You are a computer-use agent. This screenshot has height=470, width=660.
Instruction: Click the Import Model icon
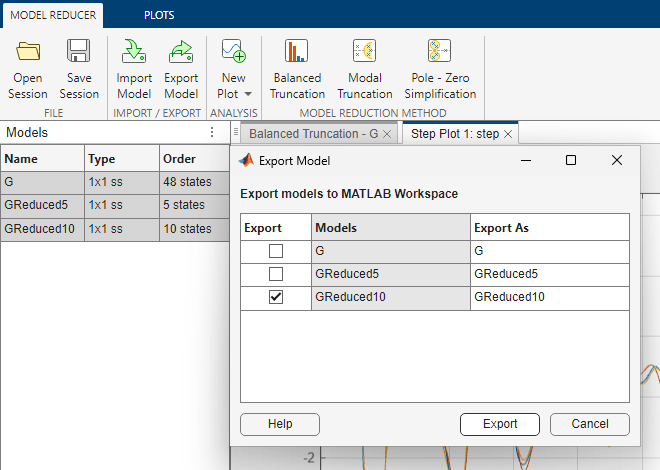click(134, 52)
